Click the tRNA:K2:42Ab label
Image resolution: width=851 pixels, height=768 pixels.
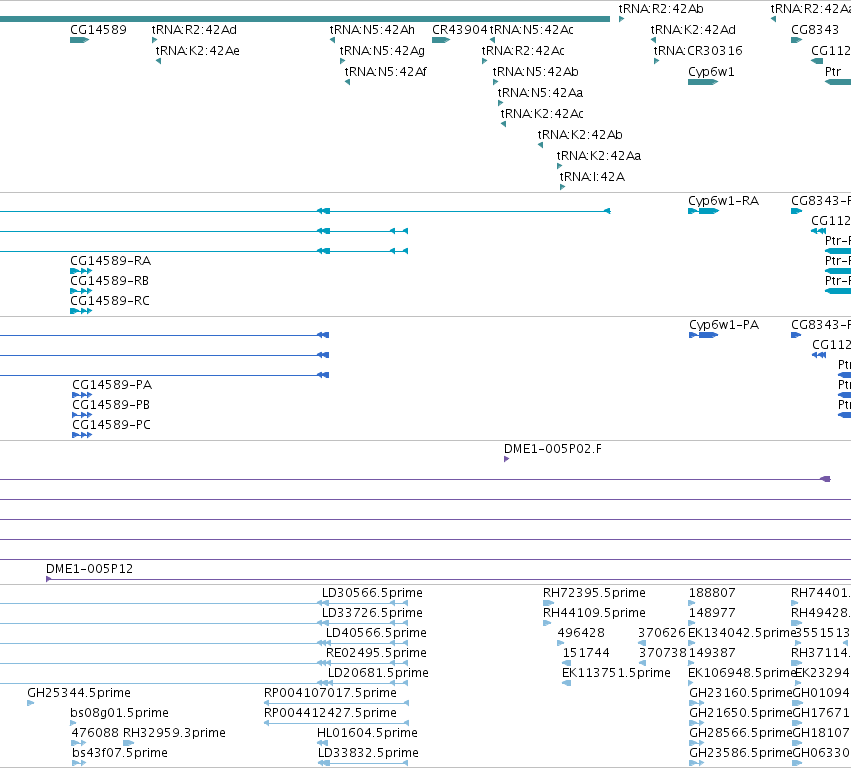pyautogui.click(x=580, y=135)
